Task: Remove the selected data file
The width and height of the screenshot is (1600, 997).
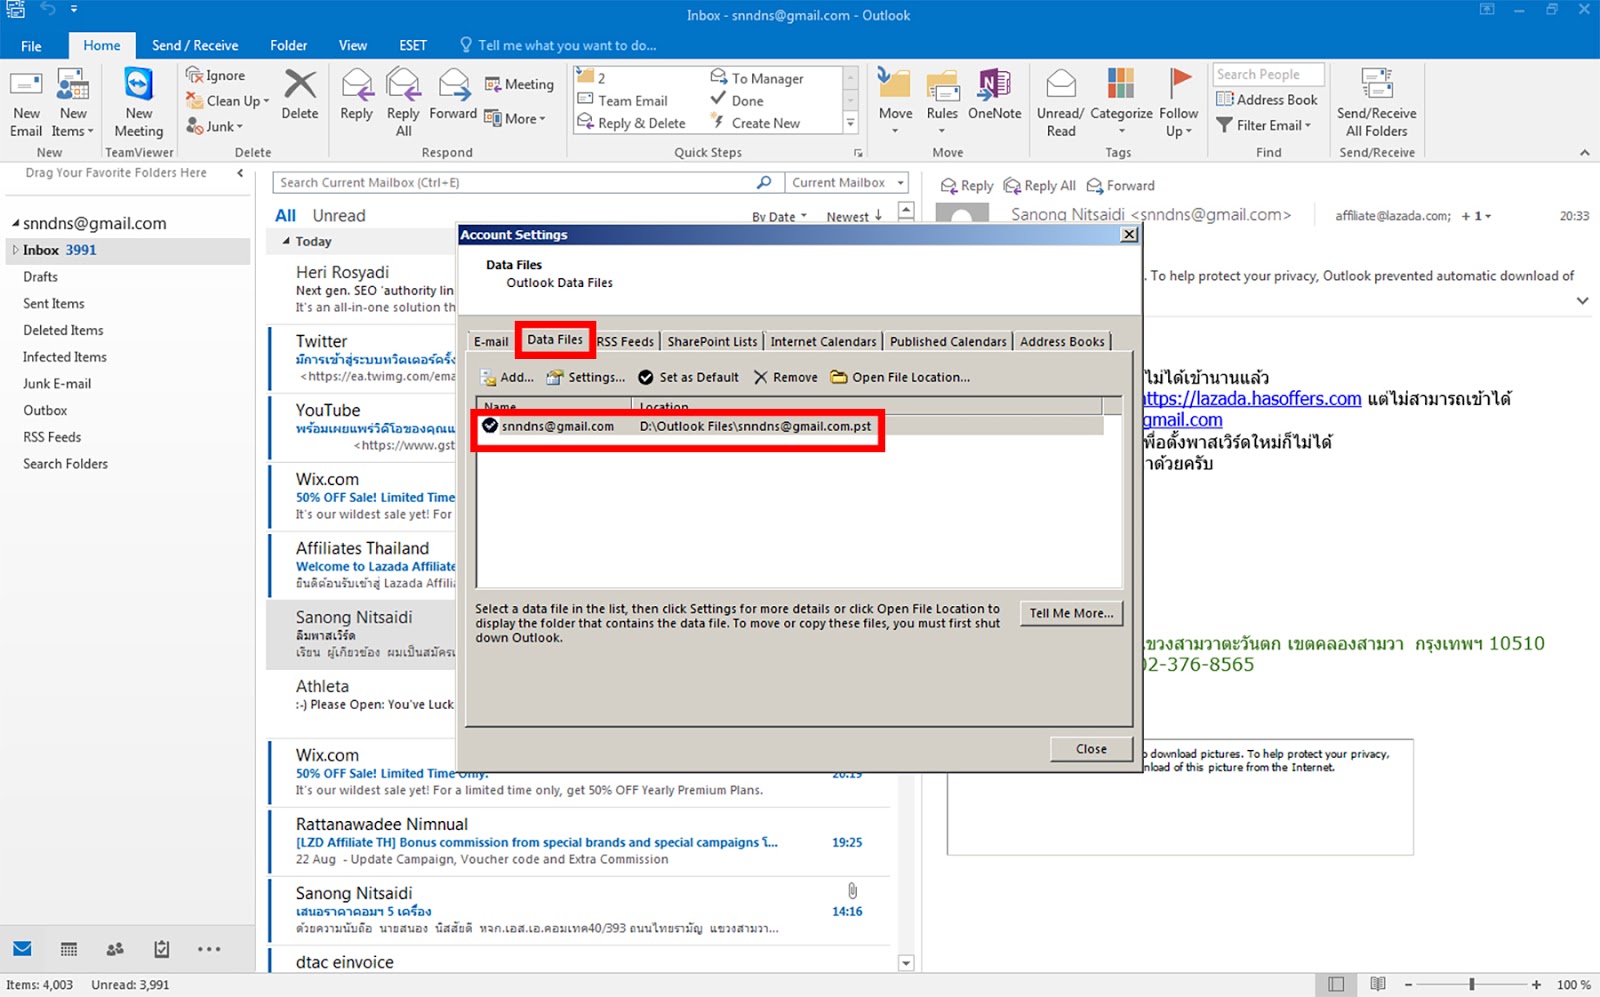Action: pos(786,378)
